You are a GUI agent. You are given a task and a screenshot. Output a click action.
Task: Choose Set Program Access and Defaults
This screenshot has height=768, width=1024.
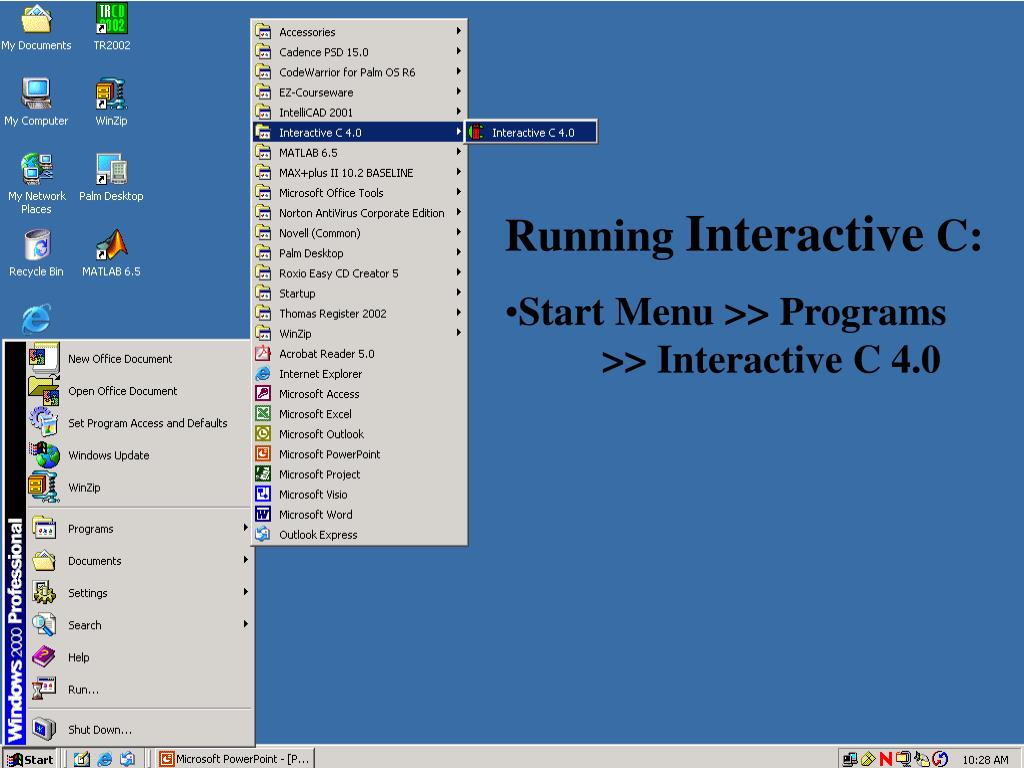pyautogui.click(x=139, y=423)
